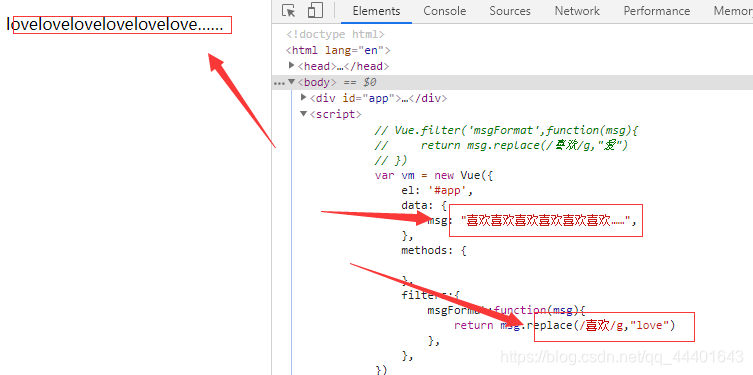Expand the head element node
The width and height of the screenshot is (753, 375).
pos(291,65)
